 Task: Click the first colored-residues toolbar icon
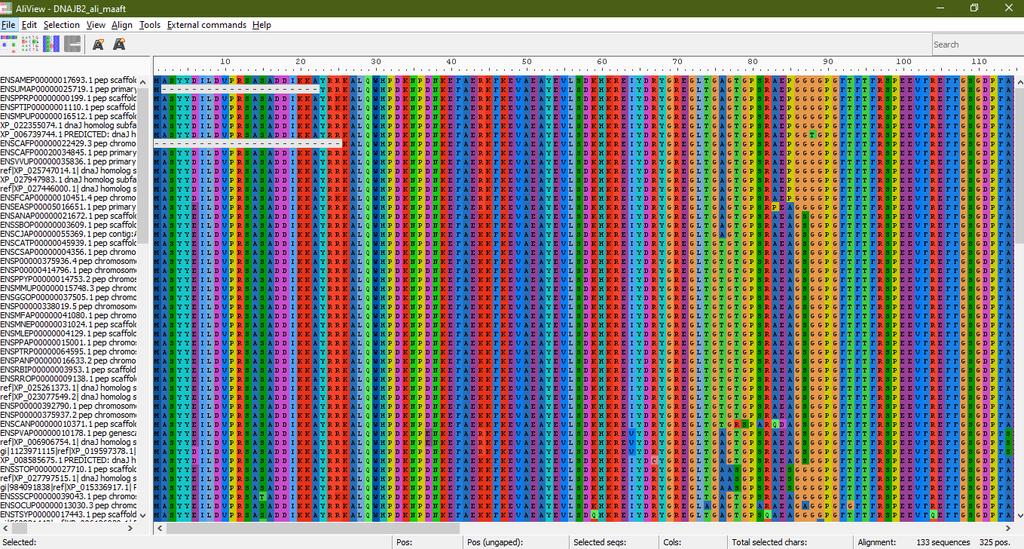coord(8,44)
